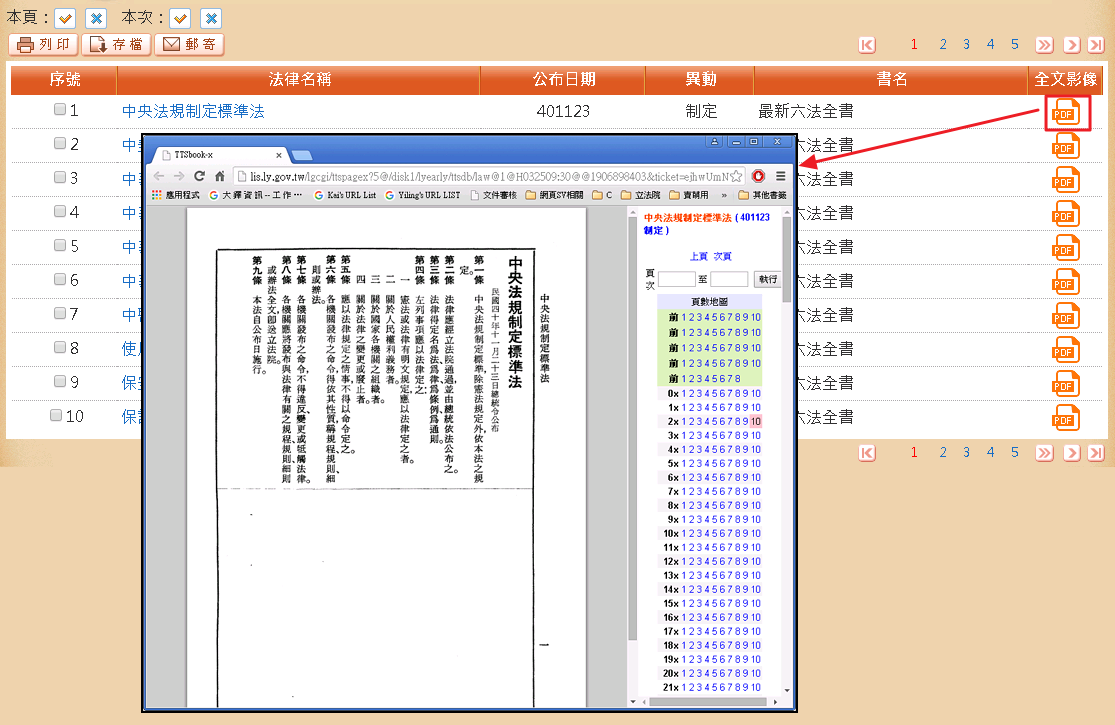This screenshot has width=1115, height=725.
Task: Open the Chrome hamburger menu
Action: coord(781,176)
